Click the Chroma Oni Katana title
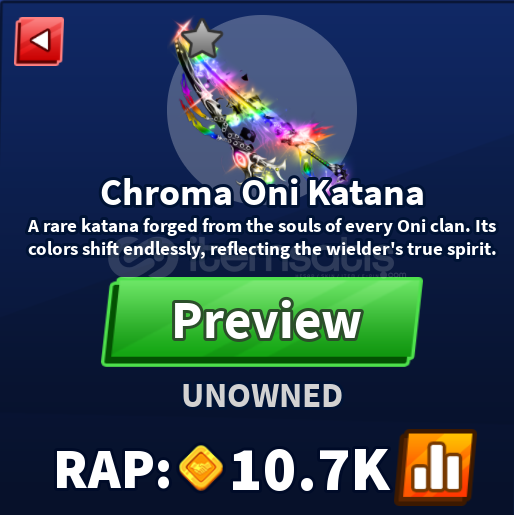This screenshot has width=514, height=515. tap(262, 193)
